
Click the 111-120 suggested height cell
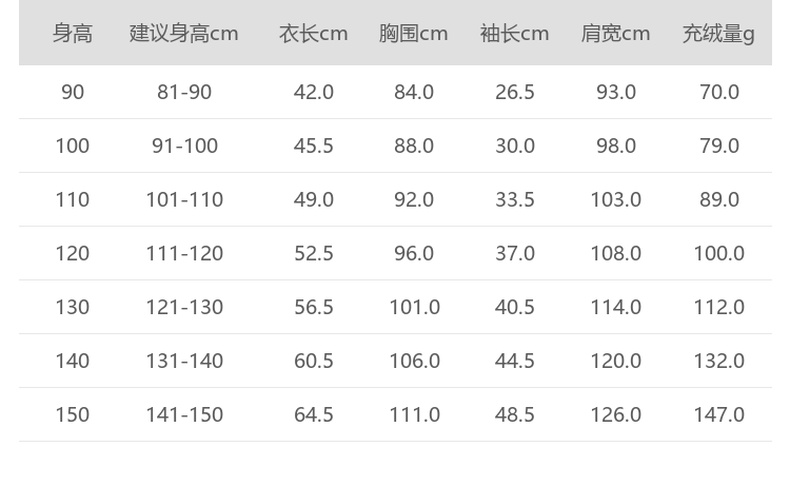click(184, 254)
